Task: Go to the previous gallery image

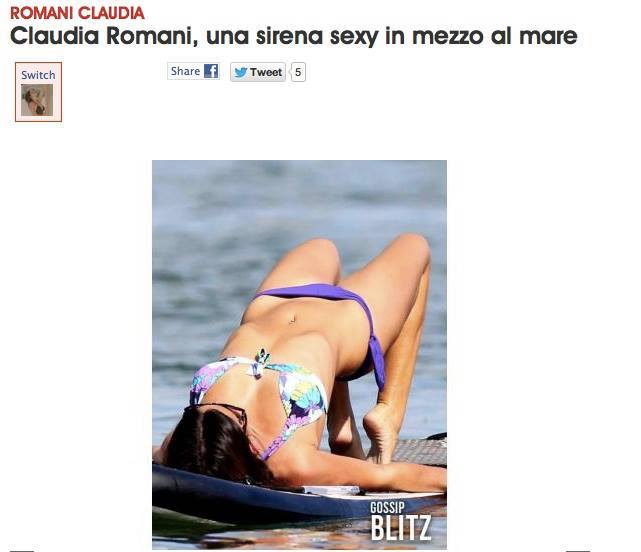Action: pyautogui.click(x=21, y=550)
